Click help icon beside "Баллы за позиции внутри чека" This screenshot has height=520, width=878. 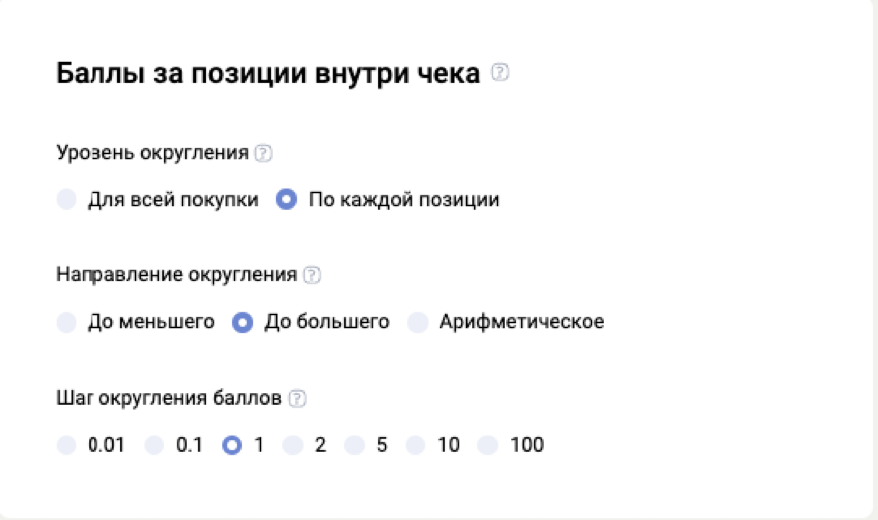point(501,73)
